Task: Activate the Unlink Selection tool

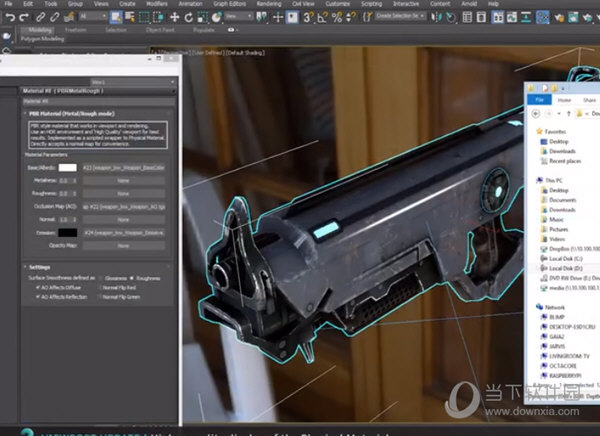Action: coord(55,17)
